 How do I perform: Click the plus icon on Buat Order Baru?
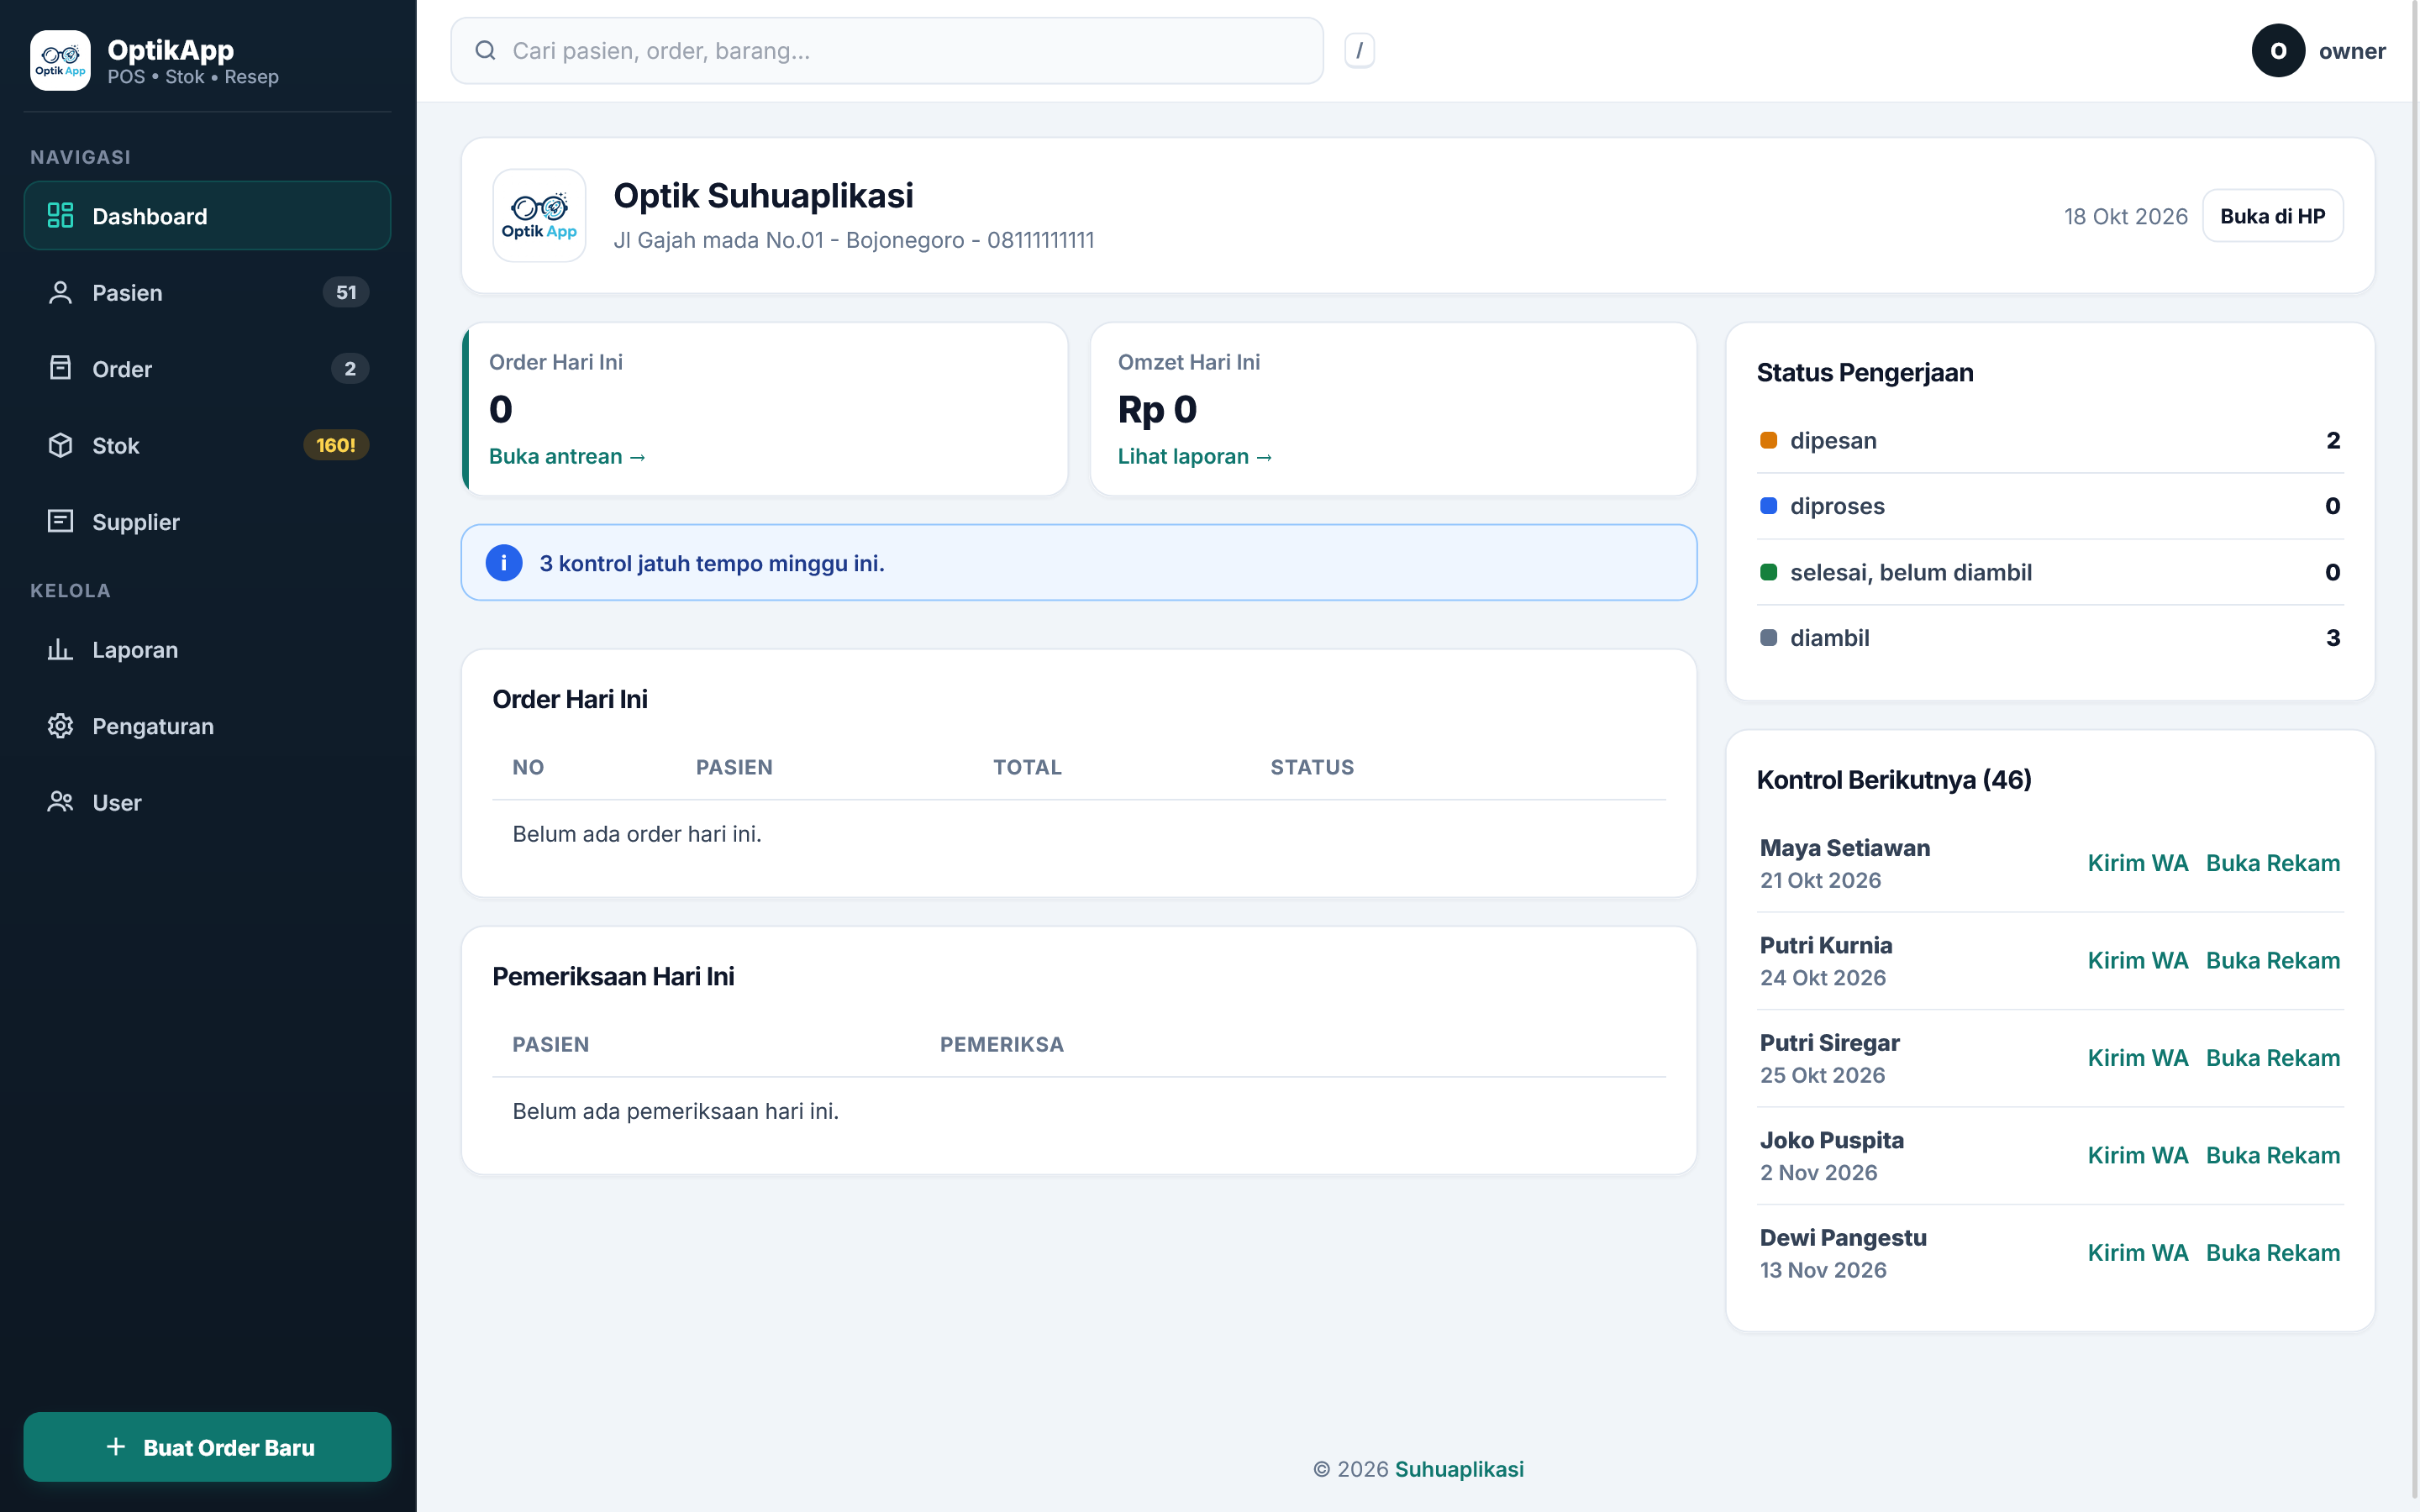click(x=116, y=1447)
